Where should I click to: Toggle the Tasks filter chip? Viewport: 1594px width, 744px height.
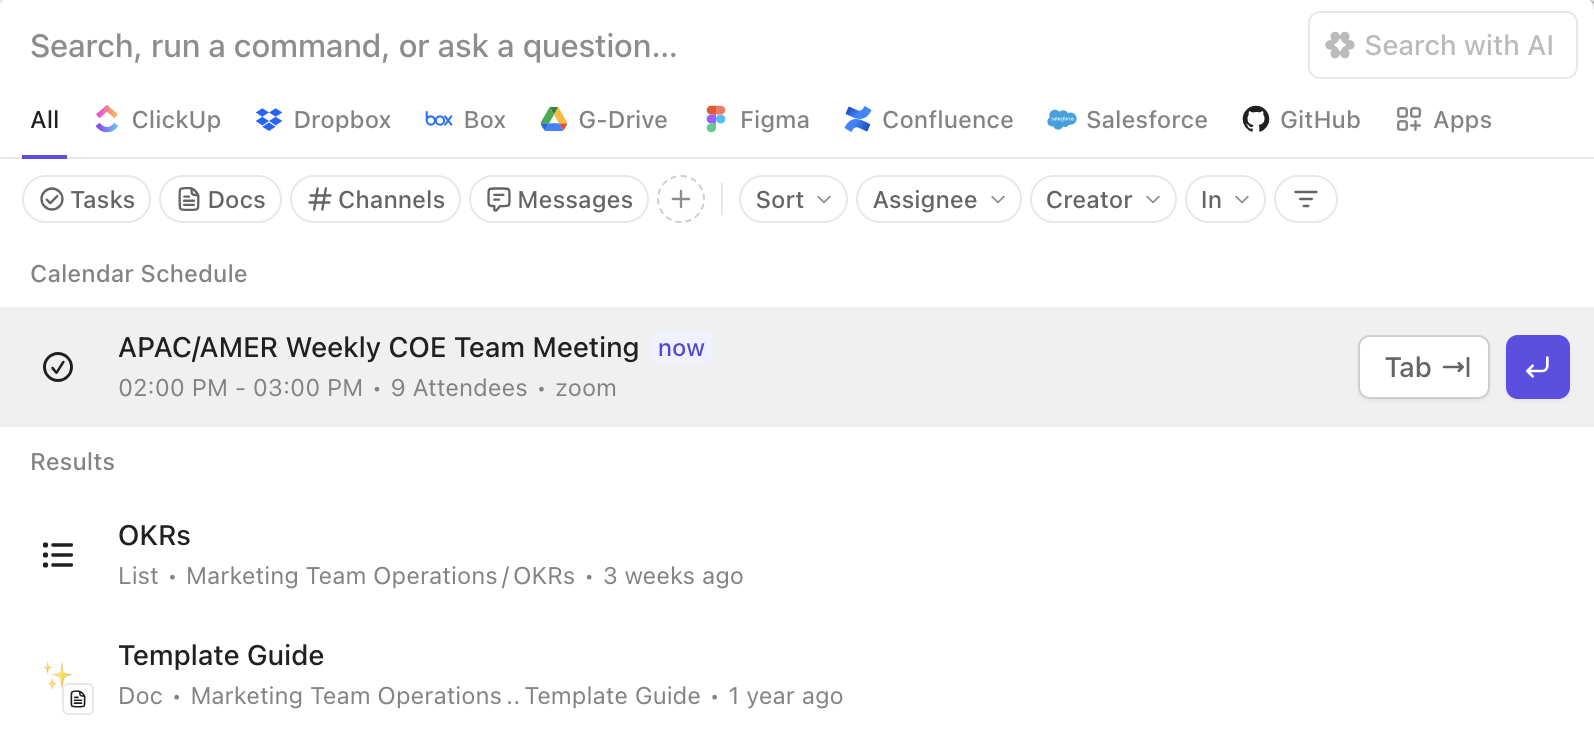pos(87,200)
